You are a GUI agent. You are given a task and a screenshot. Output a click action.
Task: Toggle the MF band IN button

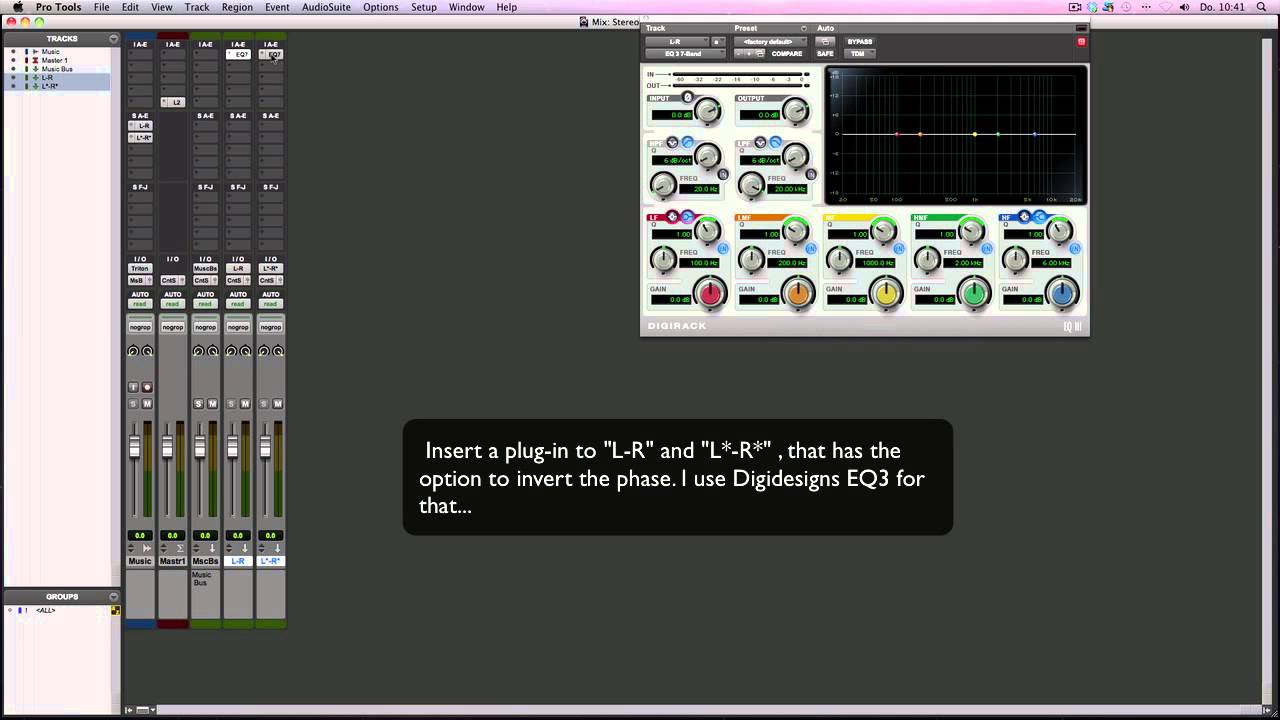pyautogui.click(x=899, y=248)
